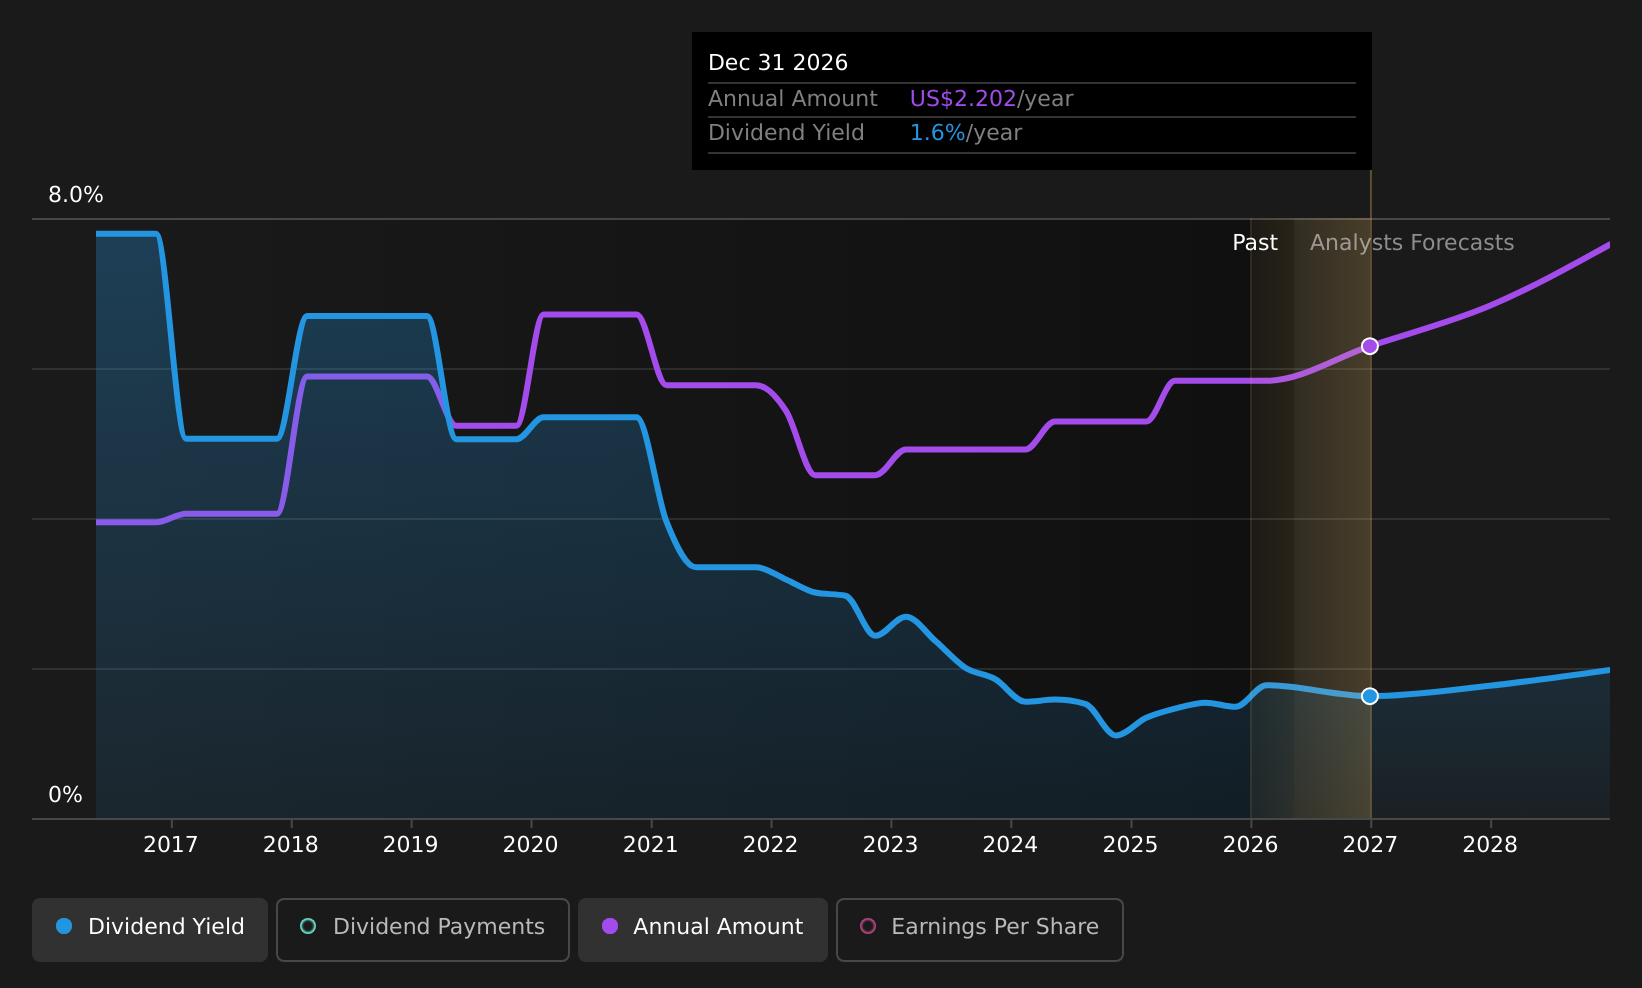Click the Past region label
The height and width of the screenshot is (988, 1642).
1255,243
